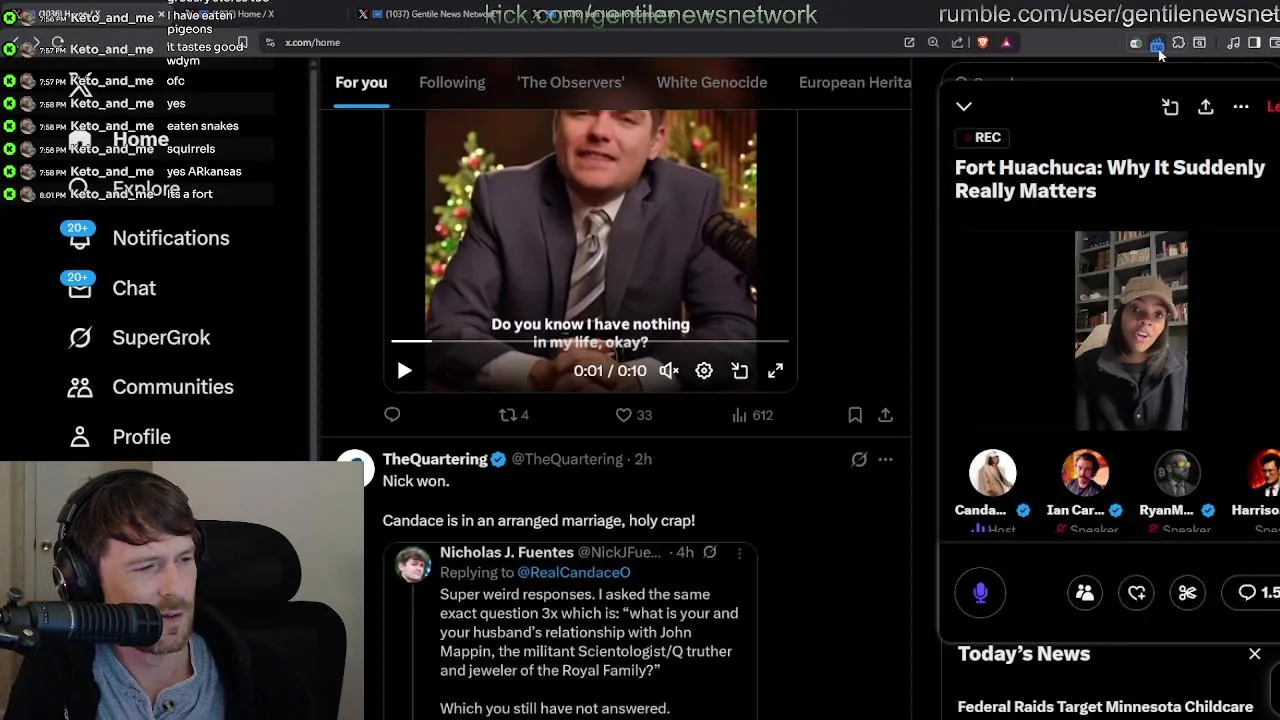The height and width of the screenshot is (720, 1280).
Task: Click picture-in-picture icon on video player
Action: tap(740, 371)
